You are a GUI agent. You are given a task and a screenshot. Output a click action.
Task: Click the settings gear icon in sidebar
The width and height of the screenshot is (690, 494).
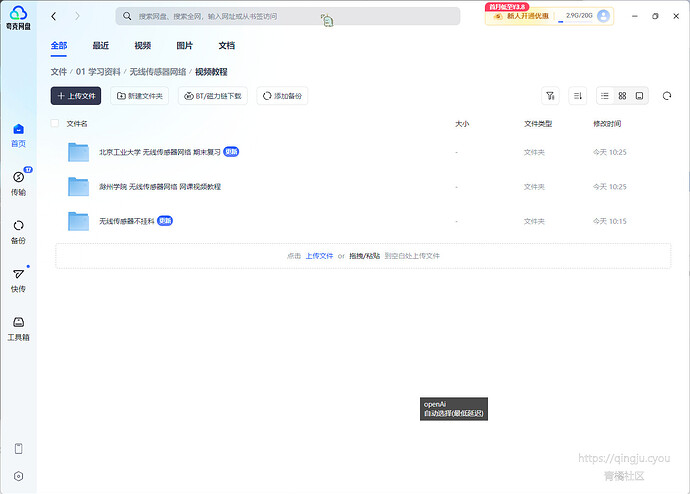point(18,476)
